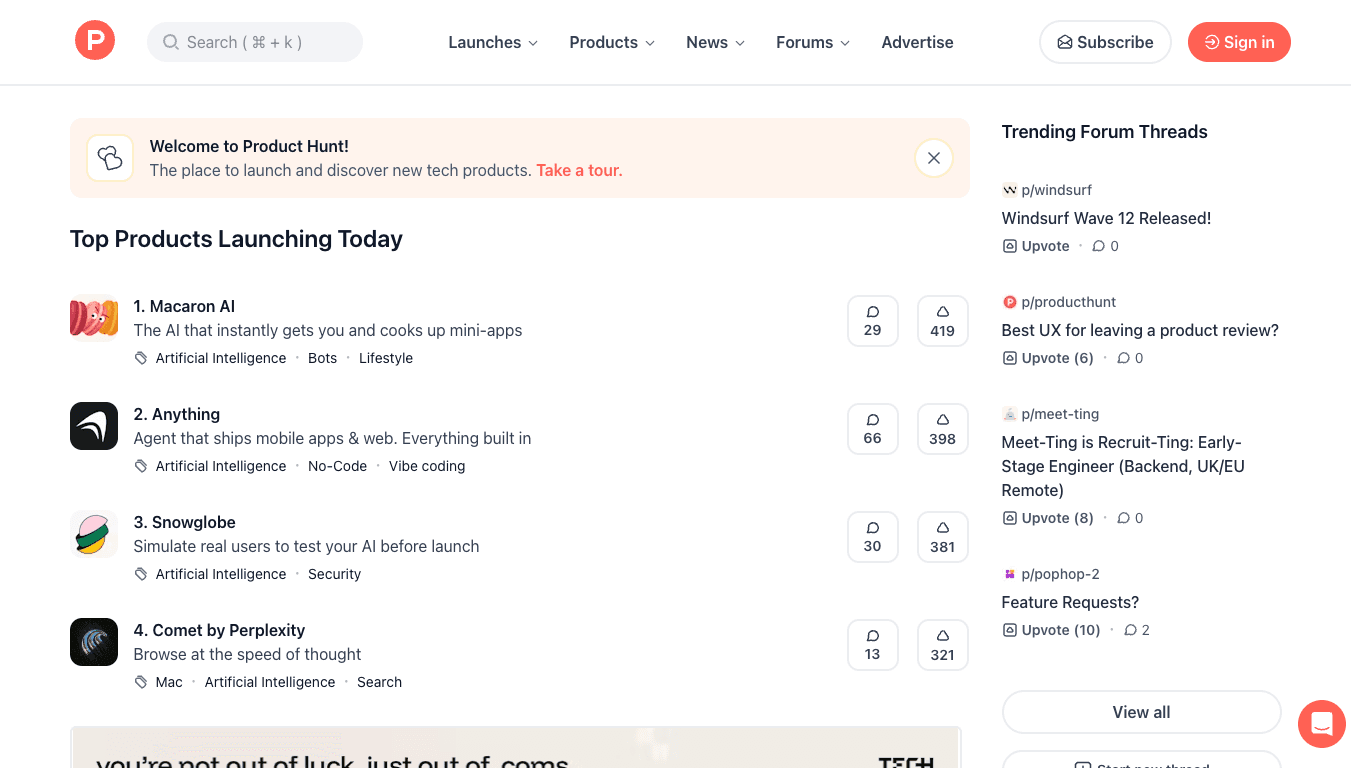Click the search magnifier icon
This screenshot has height=768, width=1366.
click(170, 42)
